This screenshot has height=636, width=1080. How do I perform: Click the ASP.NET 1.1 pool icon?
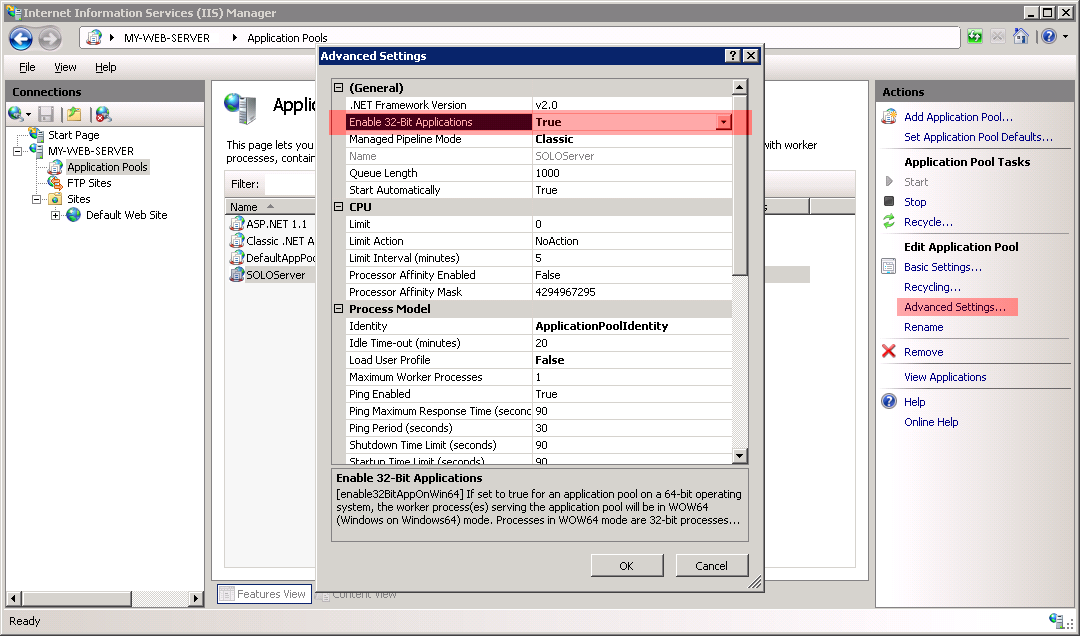(x=237, y=223)
